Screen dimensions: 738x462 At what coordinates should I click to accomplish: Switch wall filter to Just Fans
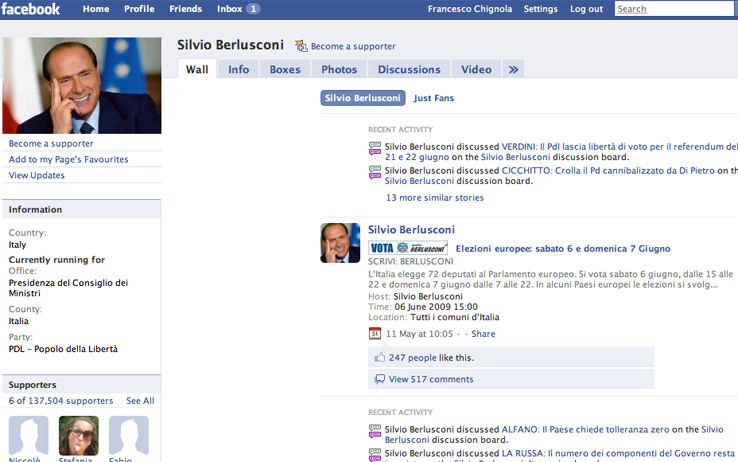(x=433, y=98)
